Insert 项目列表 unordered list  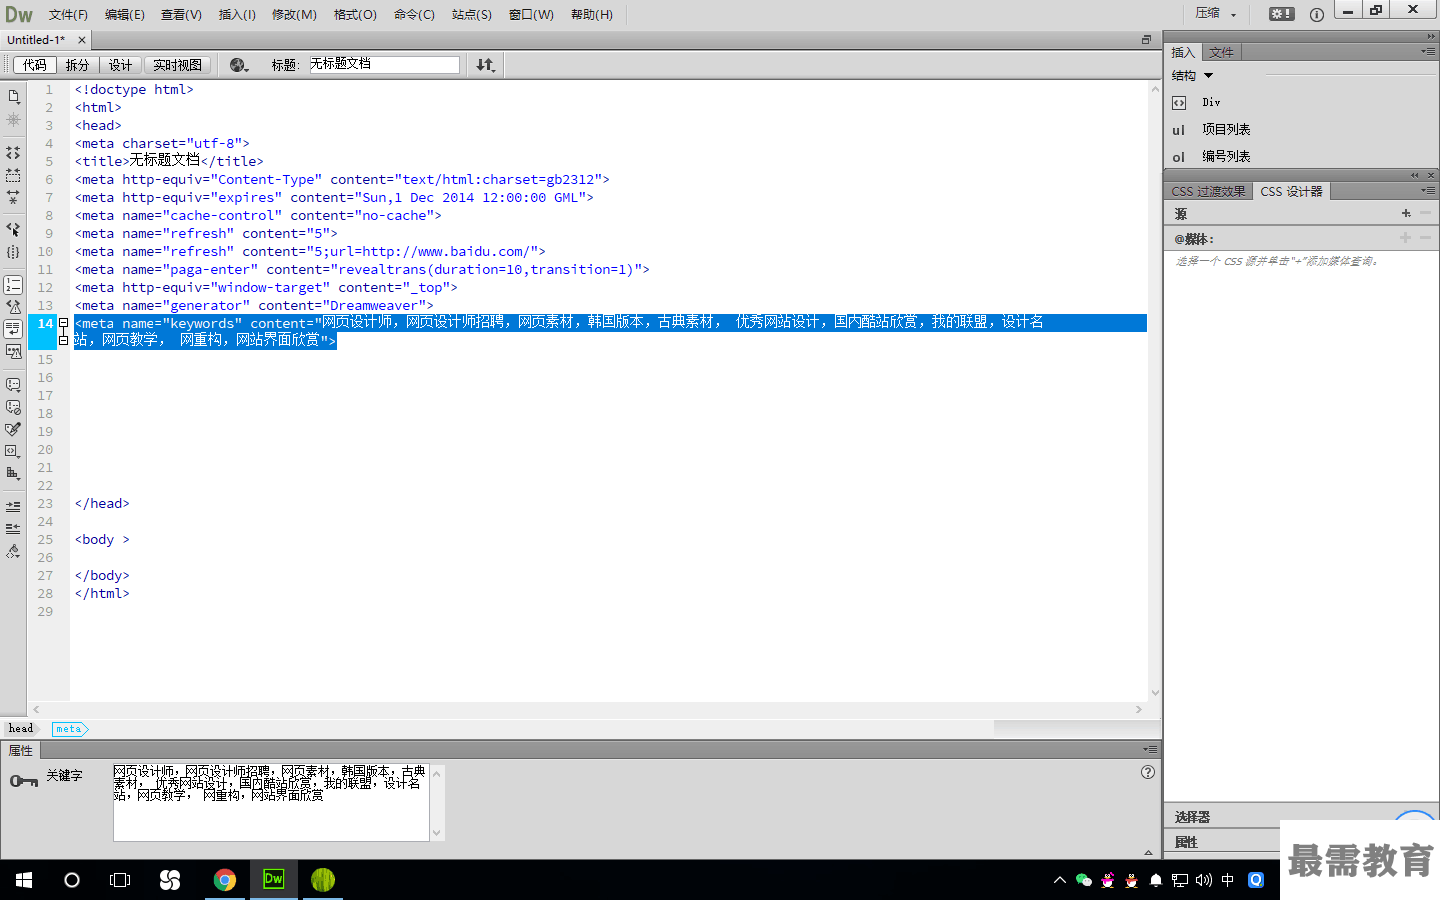pos(1226,129)
